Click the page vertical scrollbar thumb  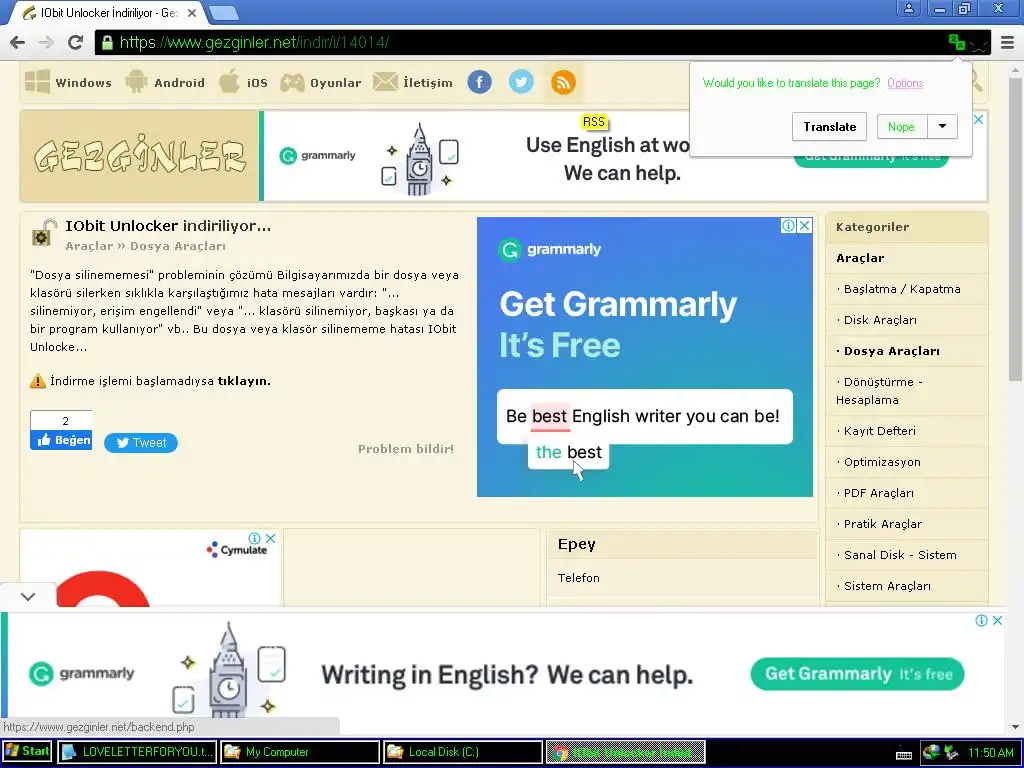tap(1015, 229)
